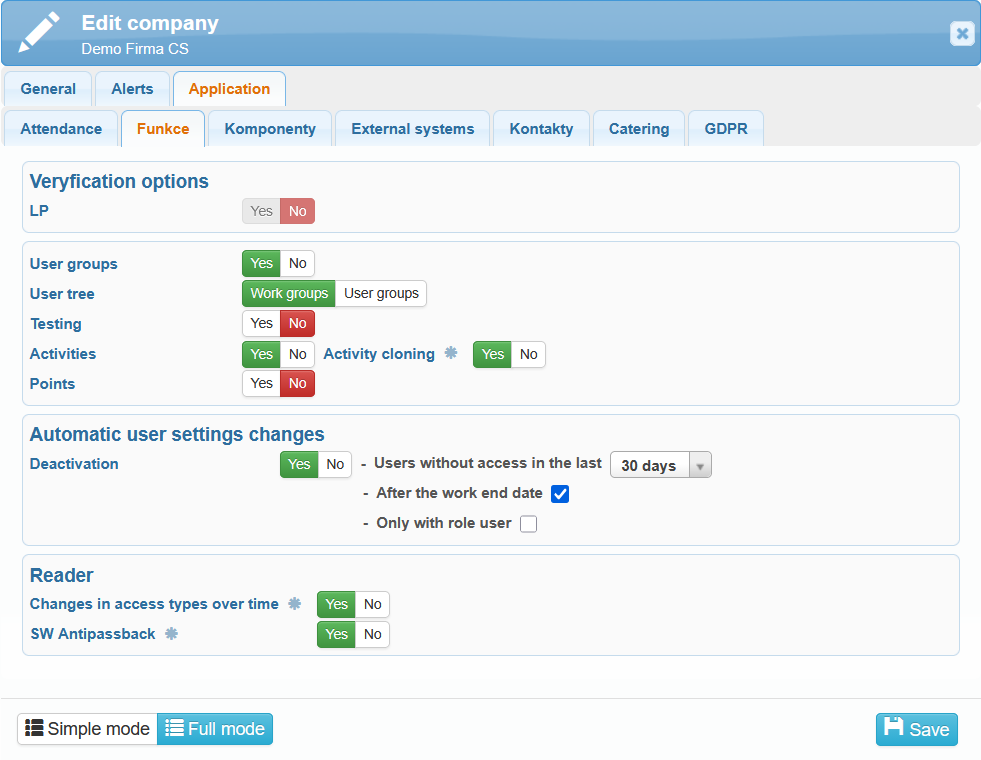Uncheck After the work end date checkbox
Image resolution: width=981 pixels, height=760 pixels.
(560, 494)
